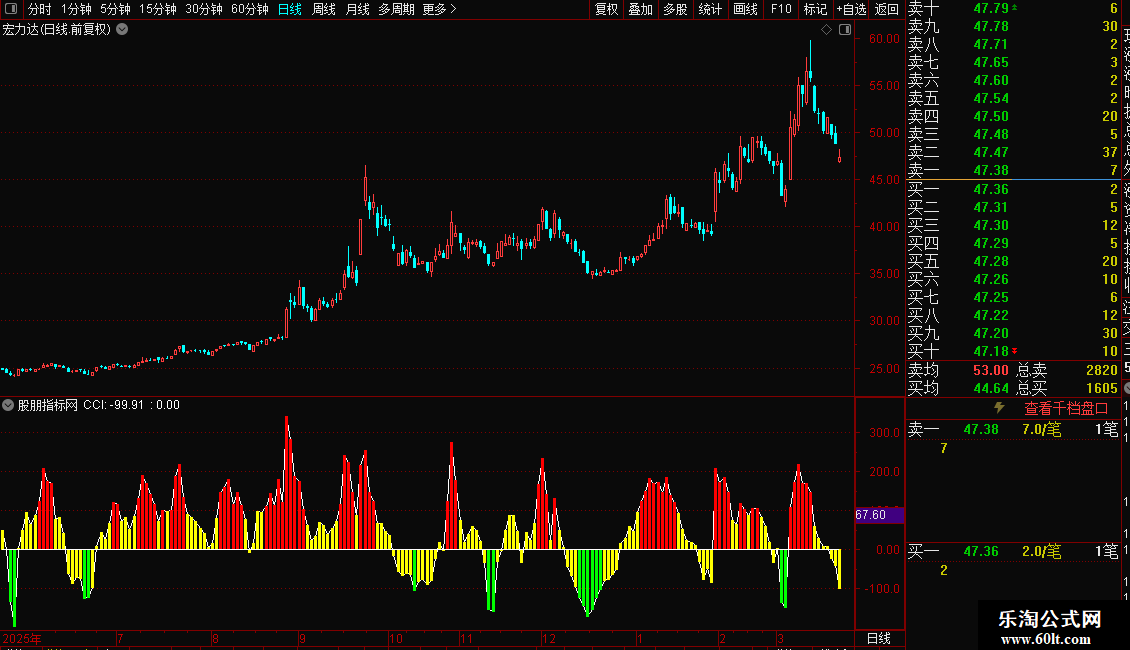Click the 2.0/笔 buy detail value

tap(1041, 551)
